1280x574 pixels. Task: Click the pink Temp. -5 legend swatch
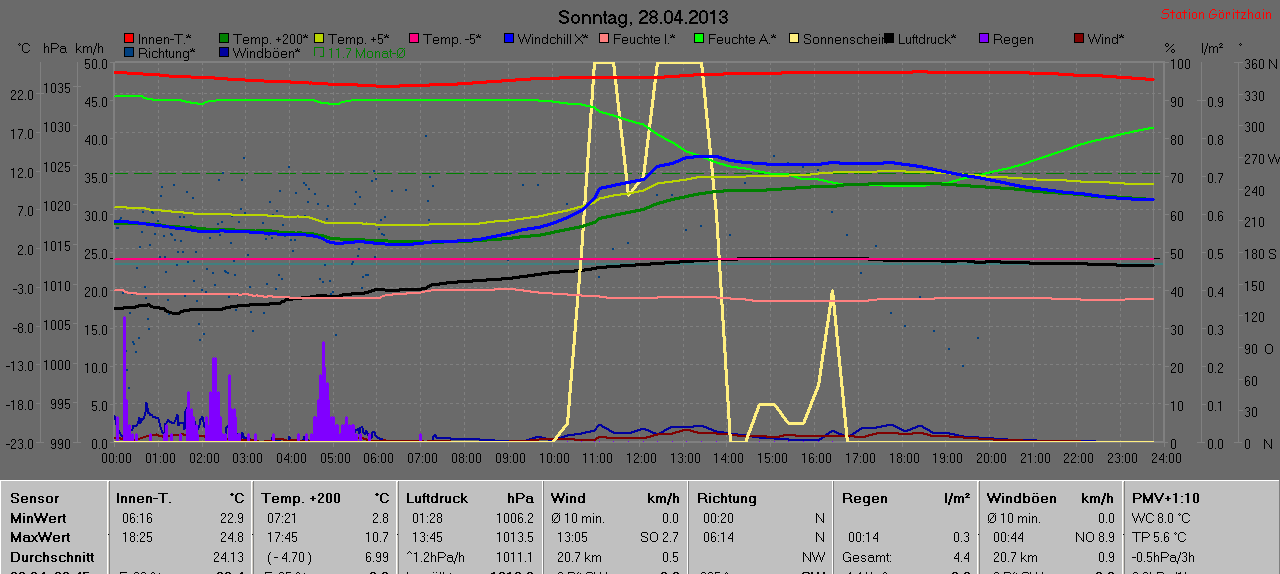(x=414, y=39)
